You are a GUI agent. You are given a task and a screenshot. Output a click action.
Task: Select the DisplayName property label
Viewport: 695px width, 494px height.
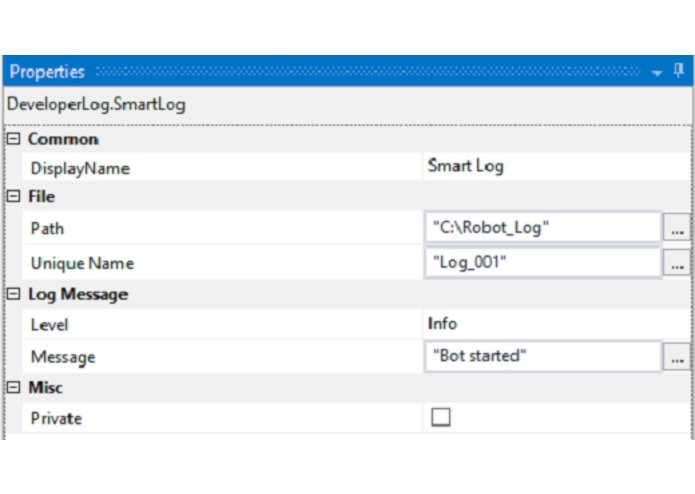point(80,168)
